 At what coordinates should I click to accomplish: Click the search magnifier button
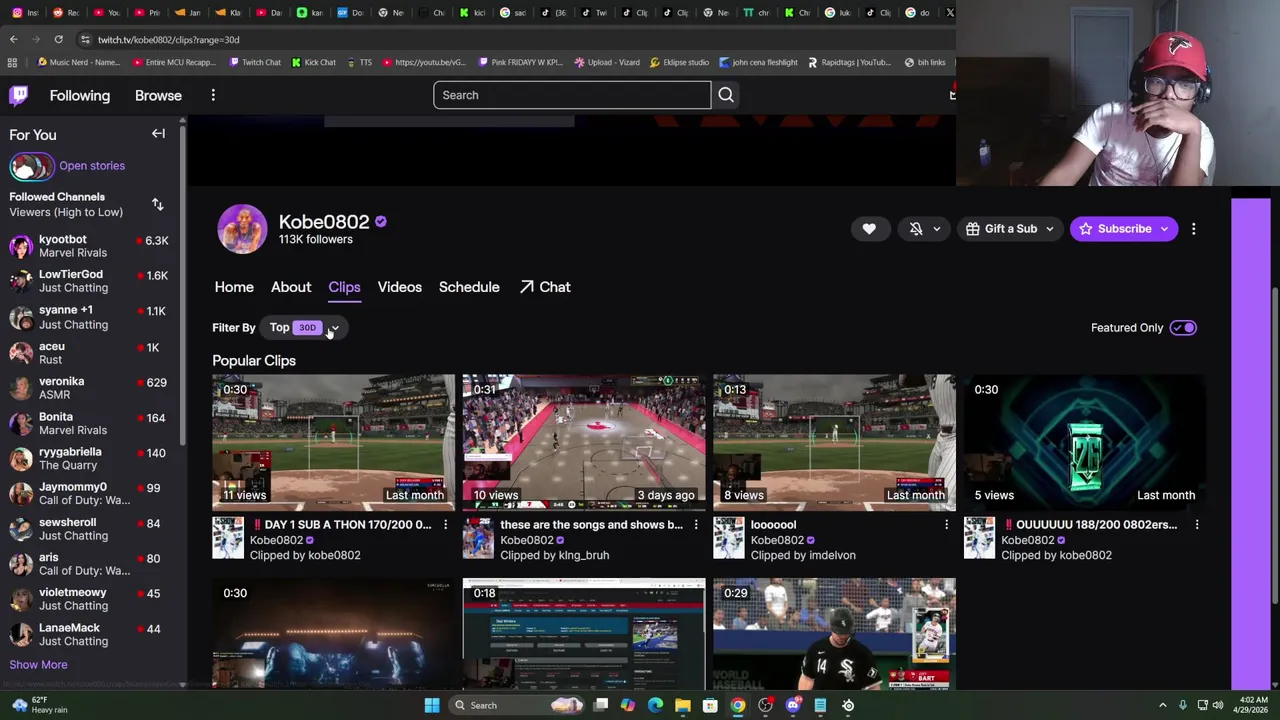coord(726,95)
